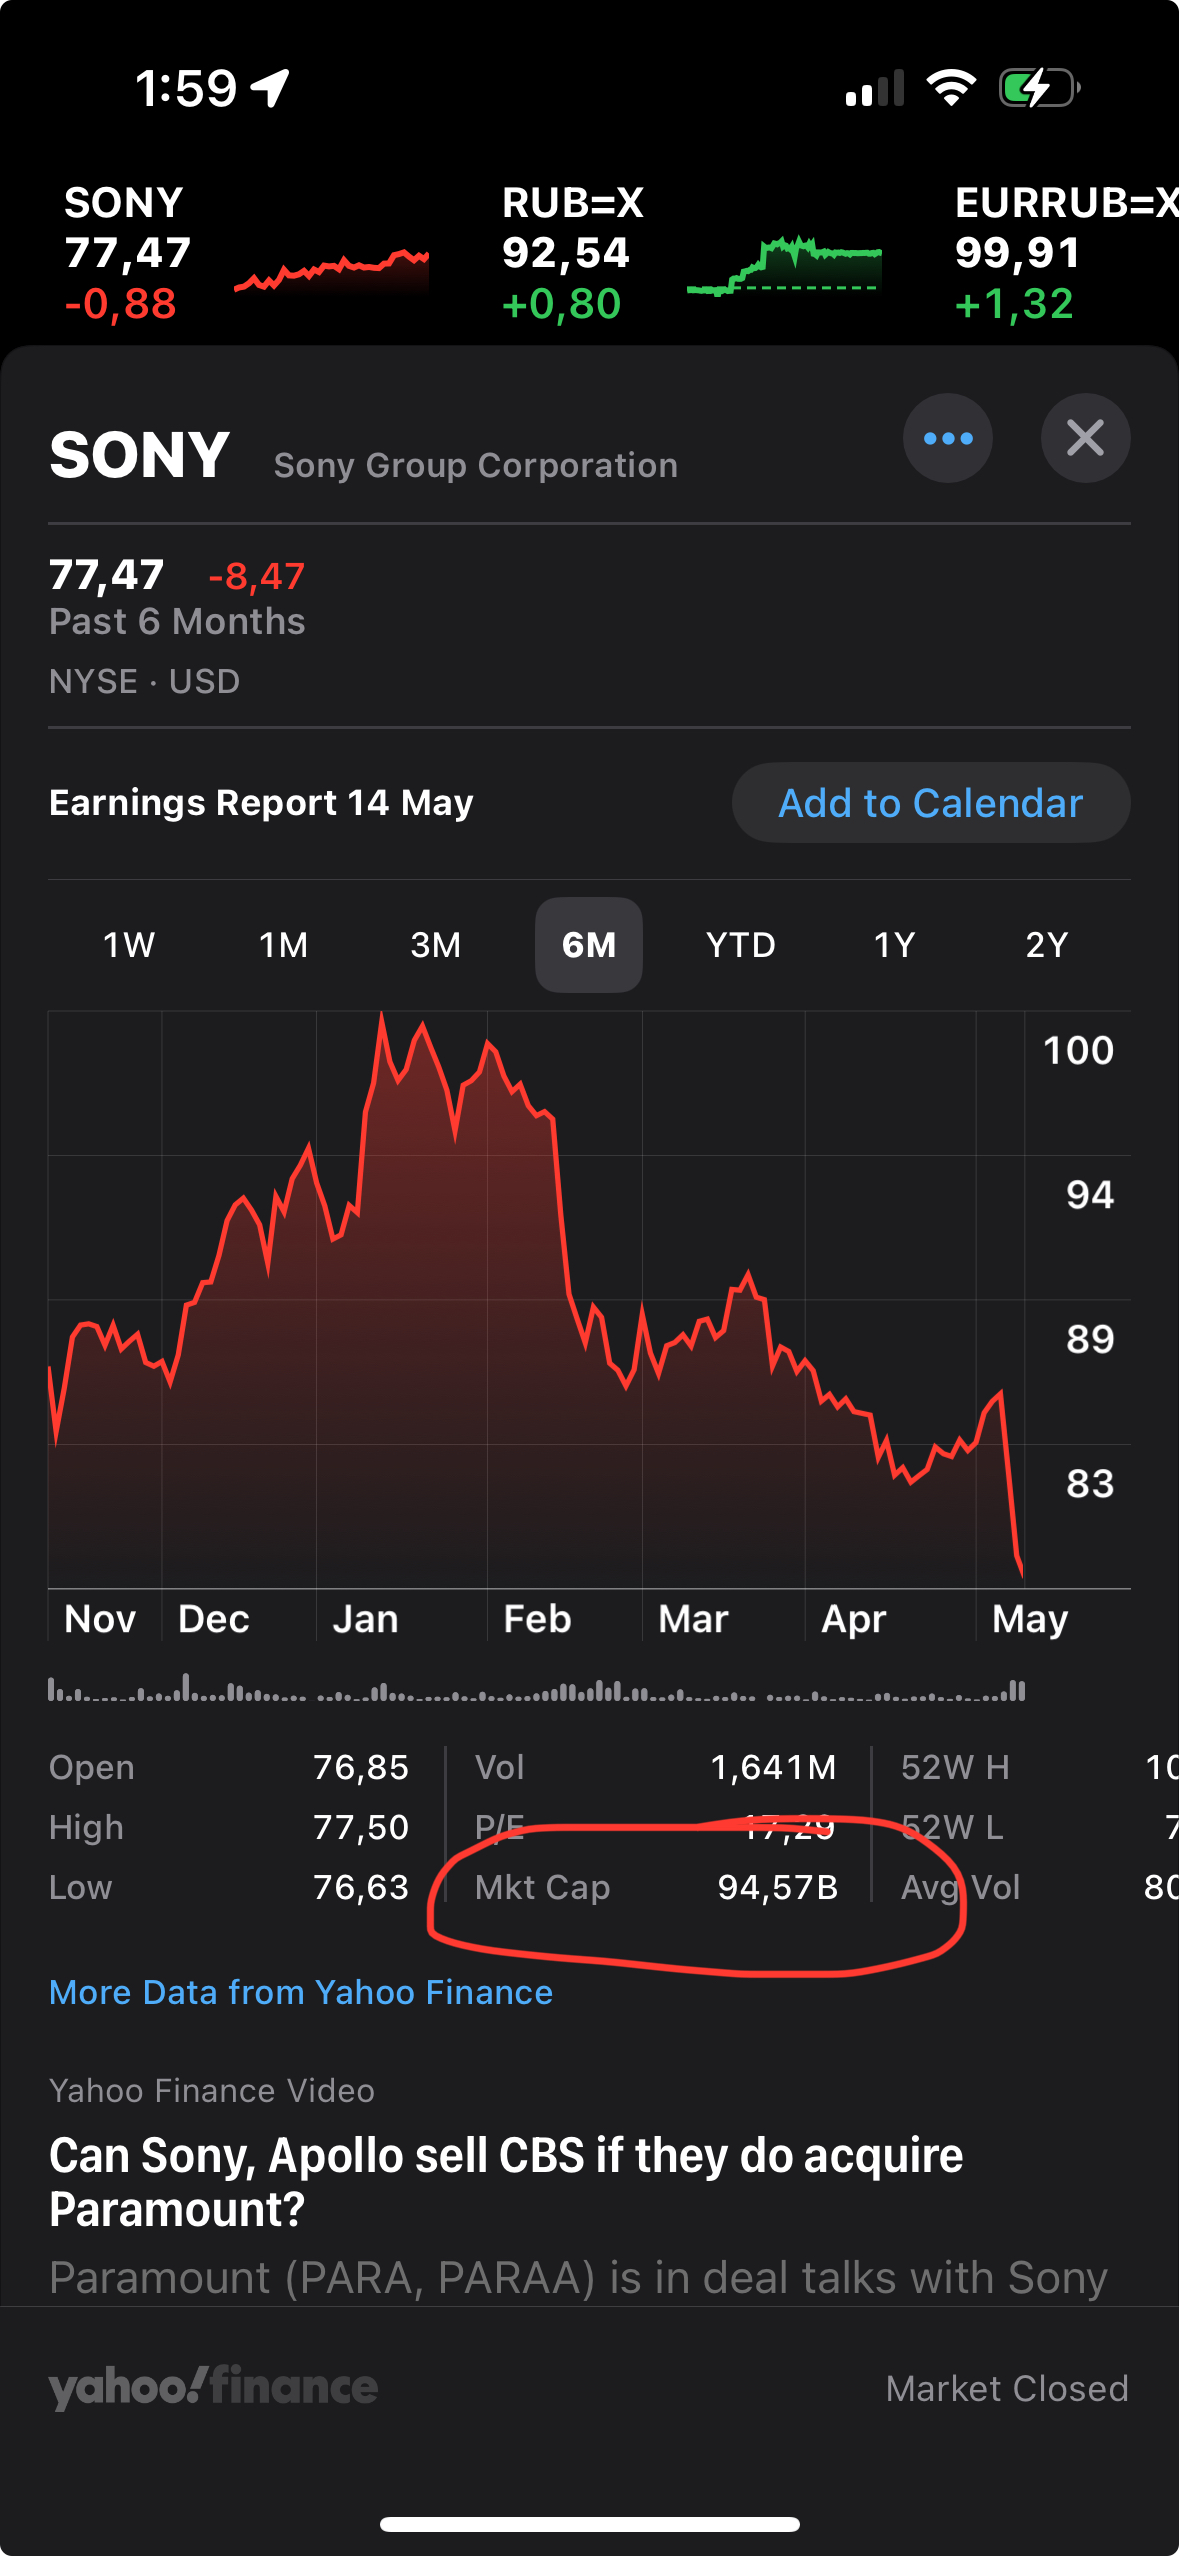Tap the Wi-Fi status icon
The width and height of the screenshot is (1179, 2556).
point(951,87)
